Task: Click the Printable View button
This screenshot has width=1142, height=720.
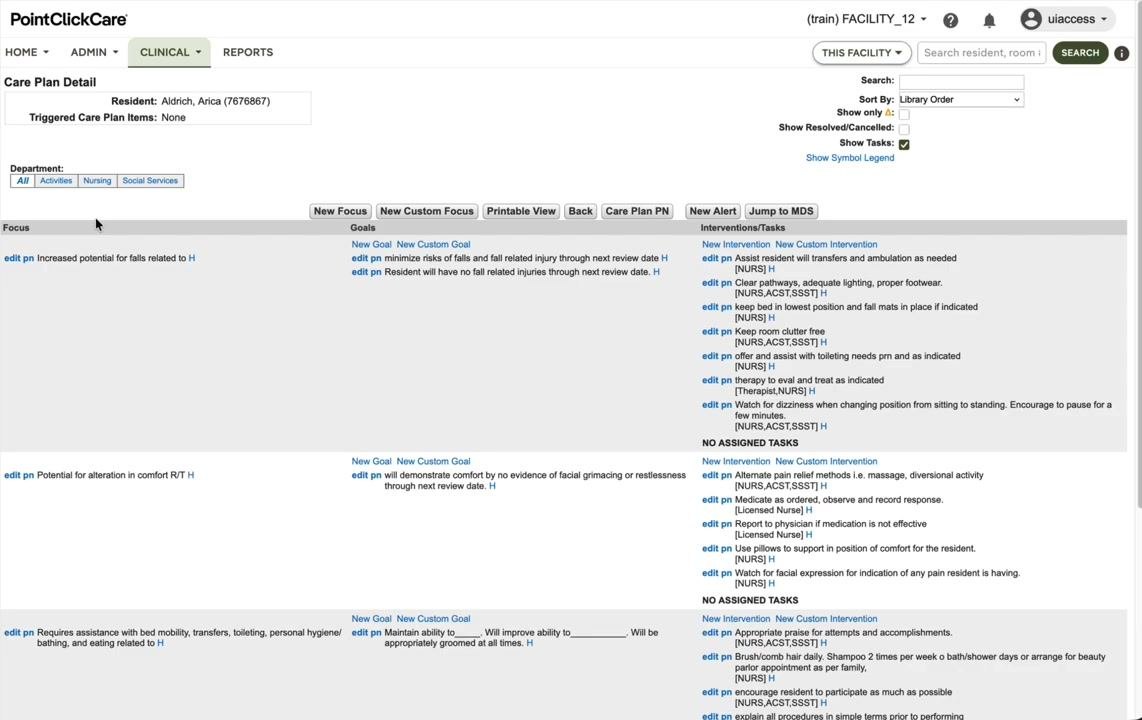Action: click(x=521, y=211)
